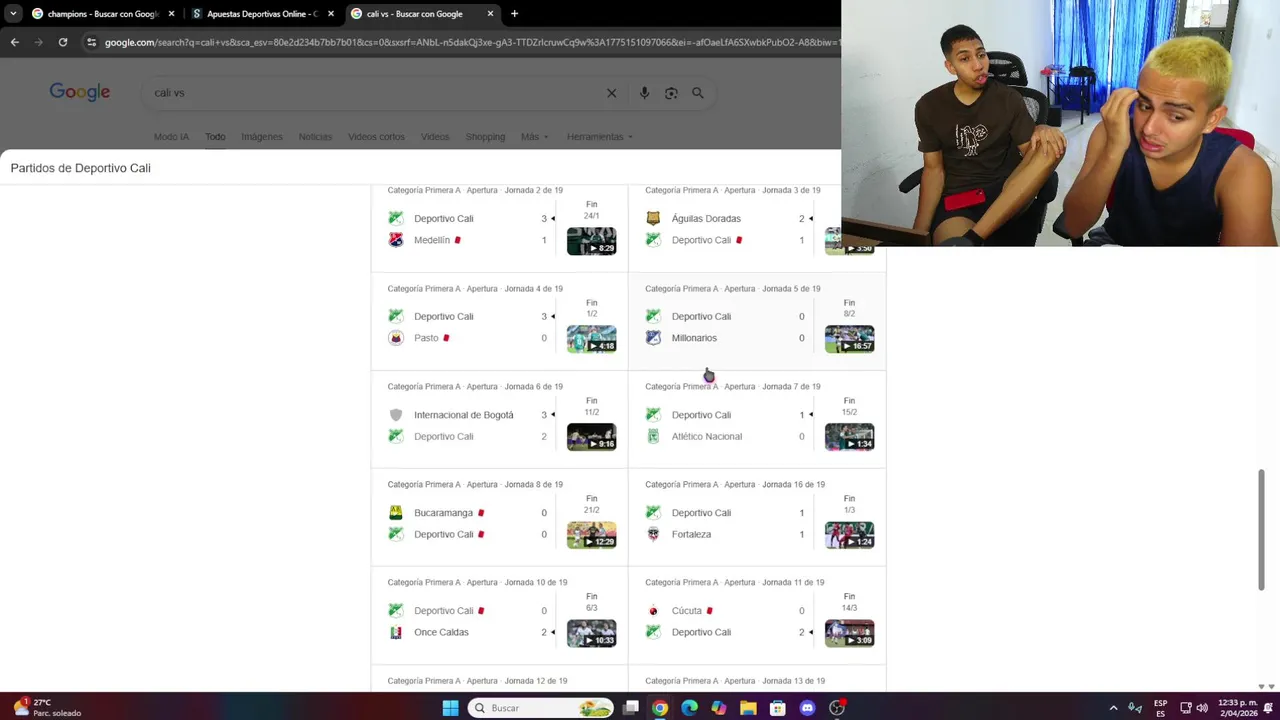Show hidden system tray icons
Viewport: 1280px width, 720px height.
pos(1113,708)
